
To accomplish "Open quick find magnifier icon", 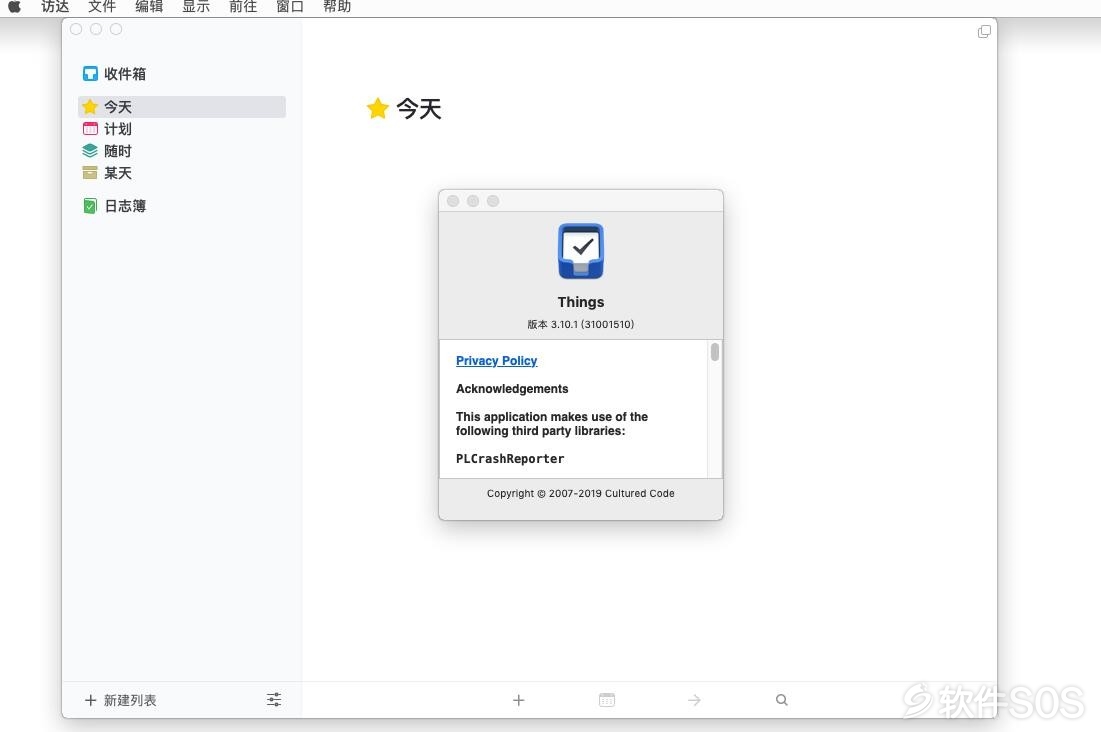I will [782, 700].
